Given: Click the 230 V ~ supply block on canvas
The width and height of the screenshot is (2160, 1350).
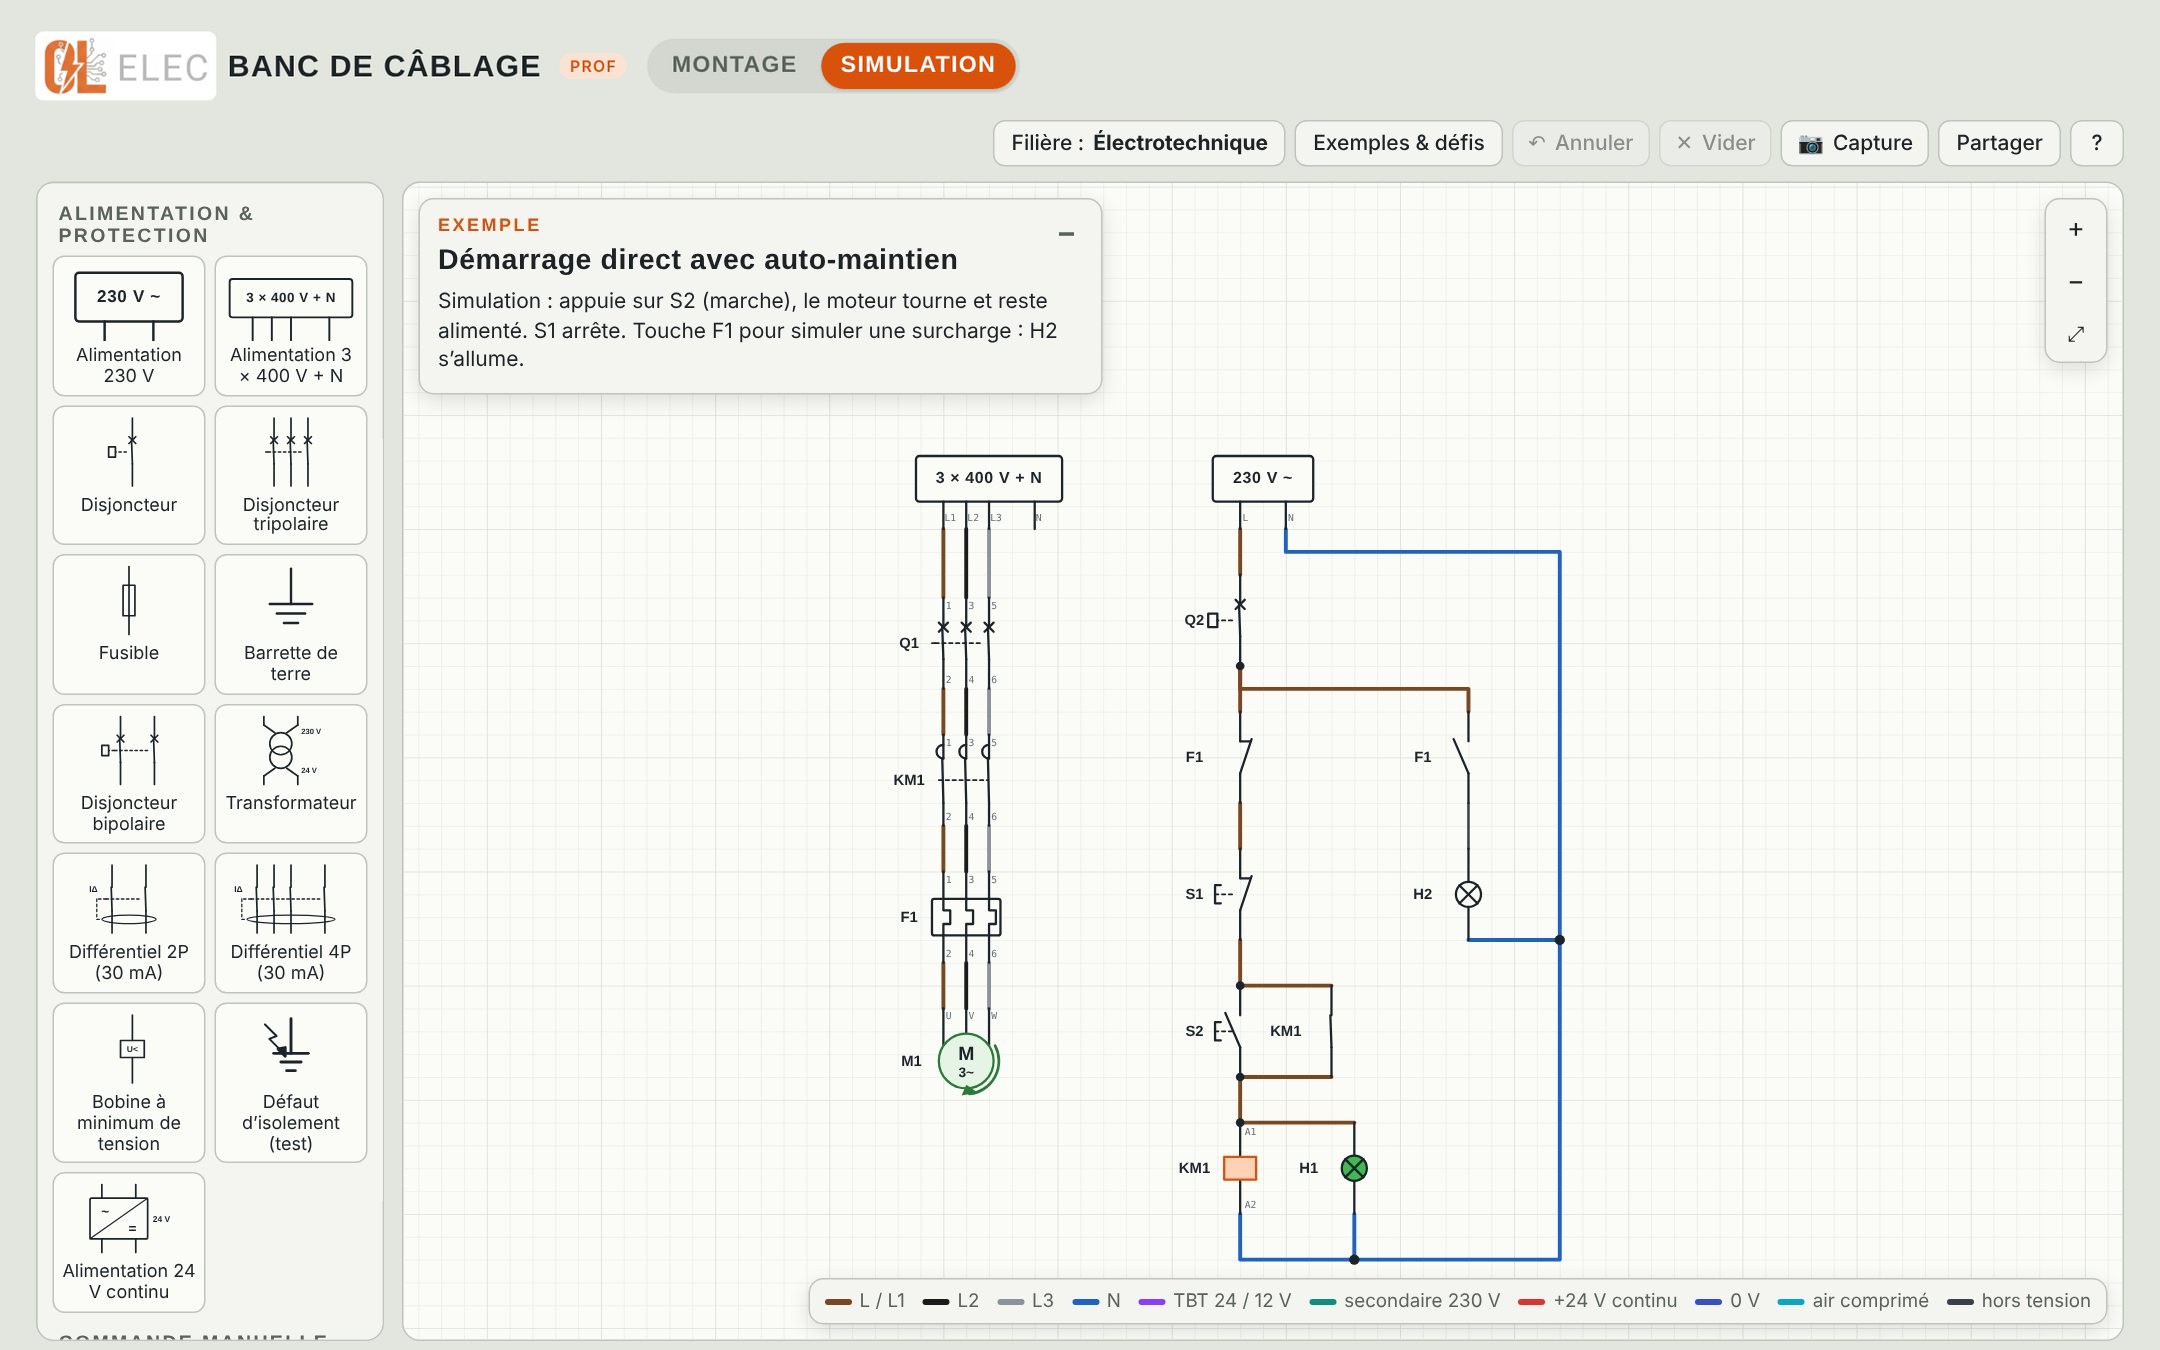Looking at the screenshot, I should point(1262,478).
